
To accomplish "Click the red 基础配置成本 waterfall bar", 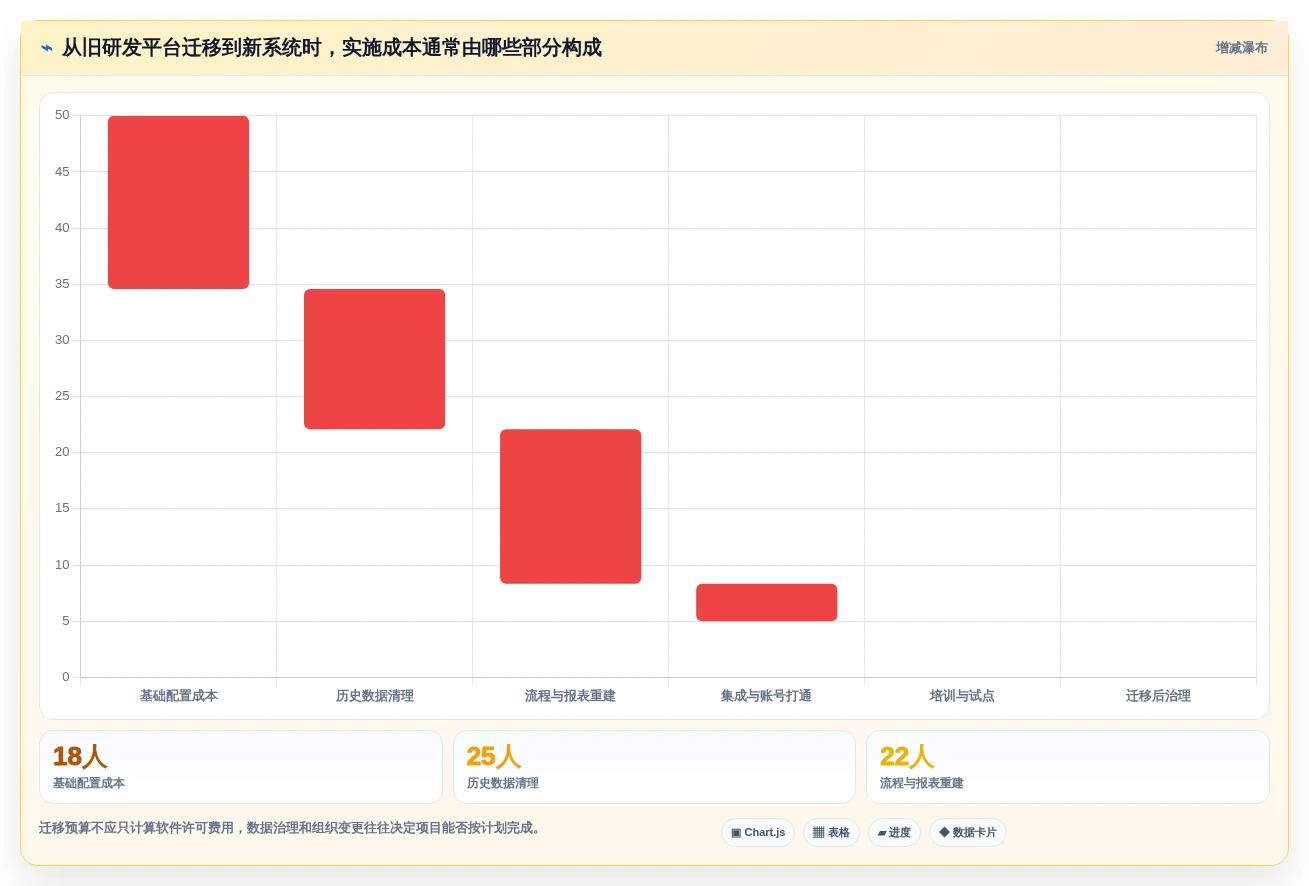I will (178, 202).
